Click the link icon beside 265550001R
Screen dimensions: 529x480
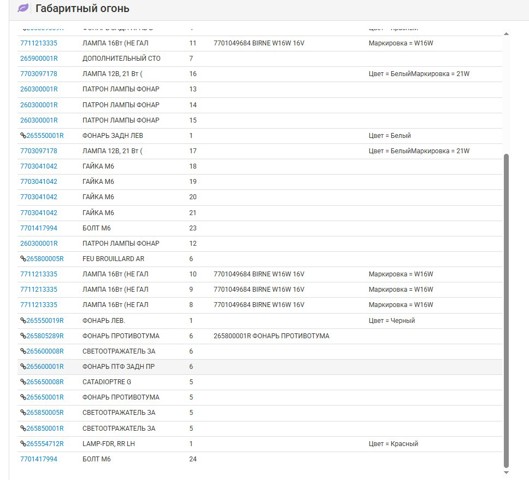pos(23,136)
